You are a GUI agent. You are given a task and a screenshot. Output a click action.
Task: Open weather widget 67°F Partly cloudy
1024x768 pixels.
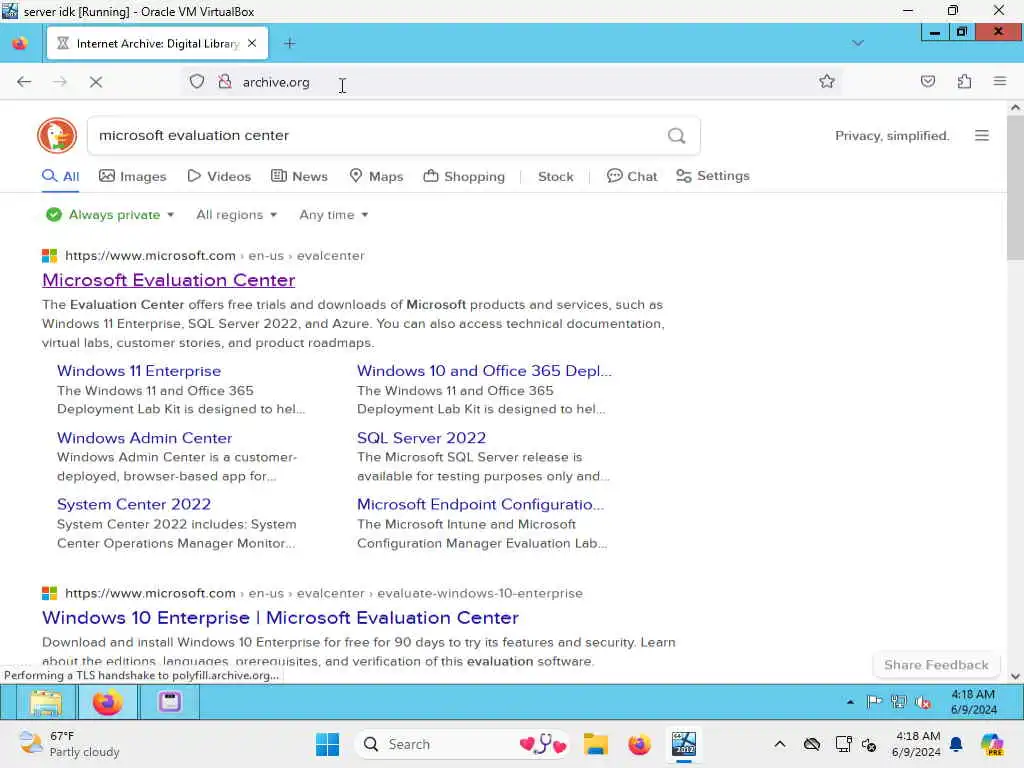pyautogui.click(x=69, y=744)
